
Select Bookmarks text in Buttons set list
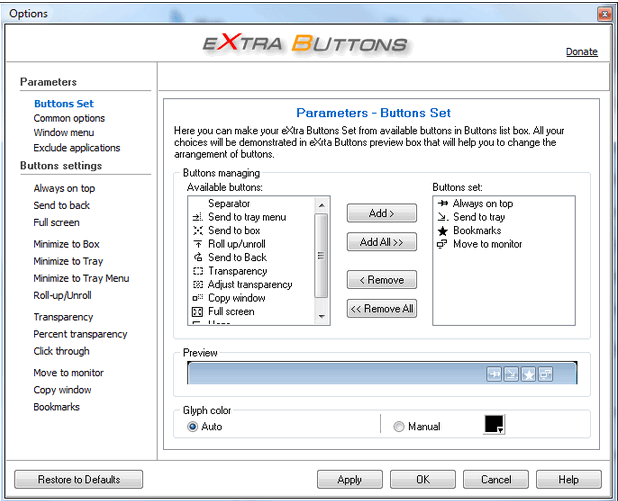(x=477, y=231)
